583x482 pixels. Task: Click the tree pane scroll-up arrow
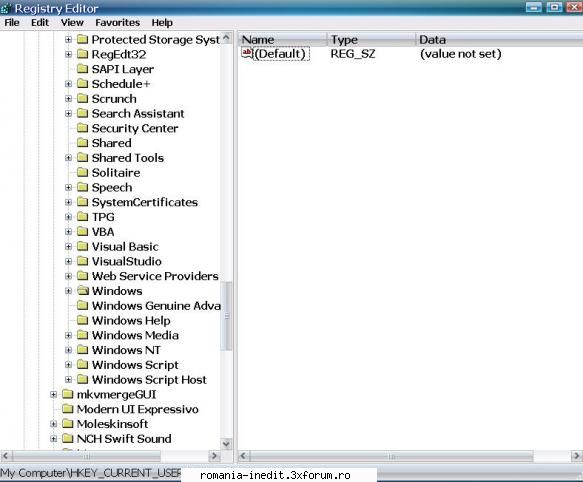pyautogui.click(x=226, y=38)
